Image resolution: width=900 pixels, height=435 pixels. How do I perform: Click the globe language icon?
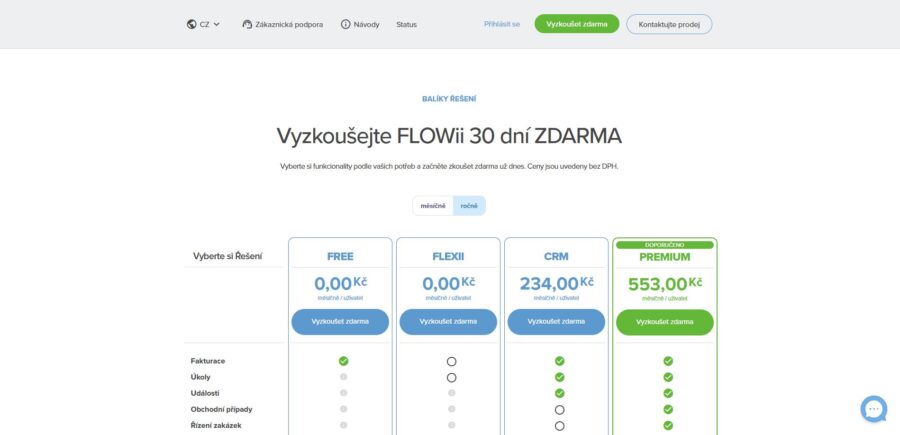point(192,25)
